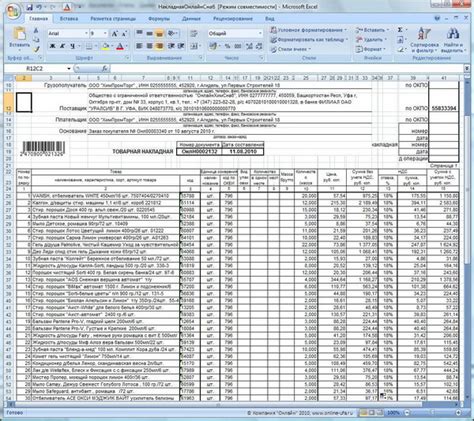Click the insert function fx icon

pyautogui.click(x=105, y=68)
